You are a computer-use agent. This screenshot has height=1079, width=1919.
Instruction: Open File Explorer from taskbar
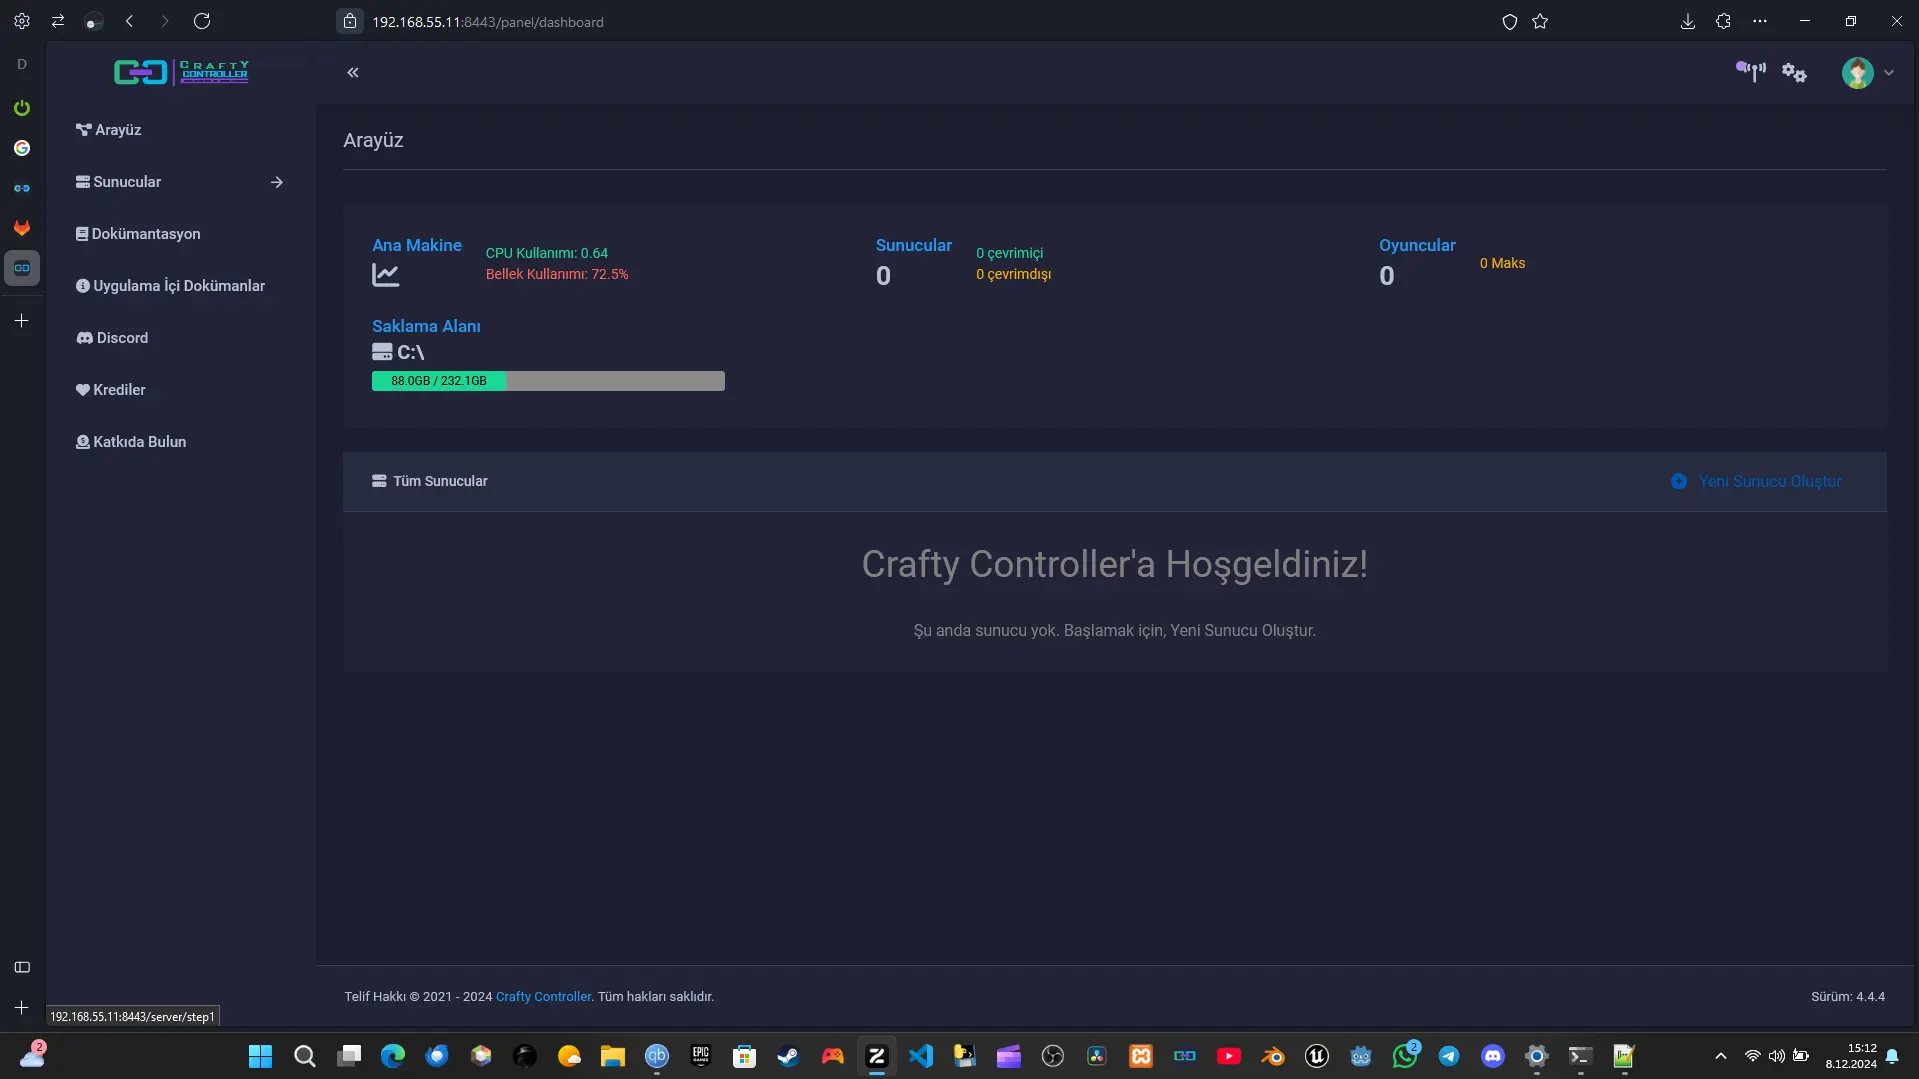pos(613,1056)
